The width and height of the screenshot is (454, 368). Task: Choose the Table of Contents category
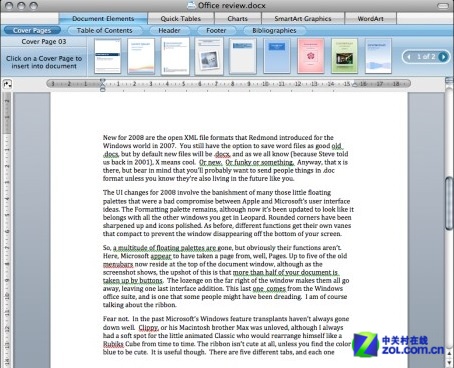tap(105, 30)
